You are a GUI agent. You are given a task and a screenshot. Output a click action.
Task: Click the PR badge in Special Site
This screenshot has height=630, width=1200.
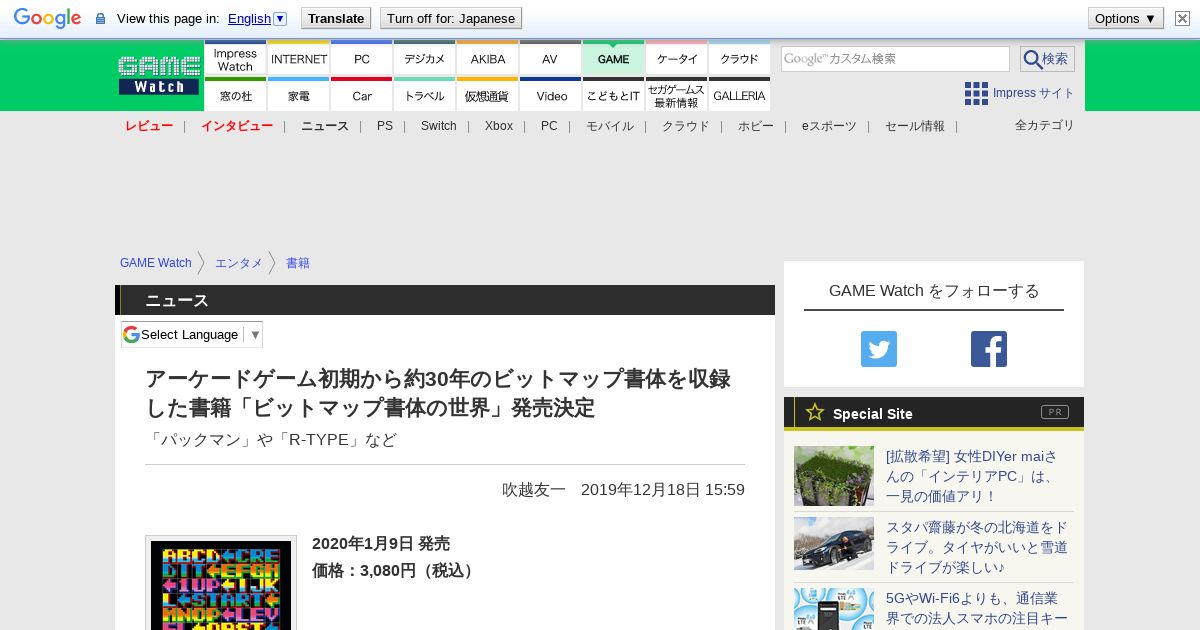coord(1054,412)
